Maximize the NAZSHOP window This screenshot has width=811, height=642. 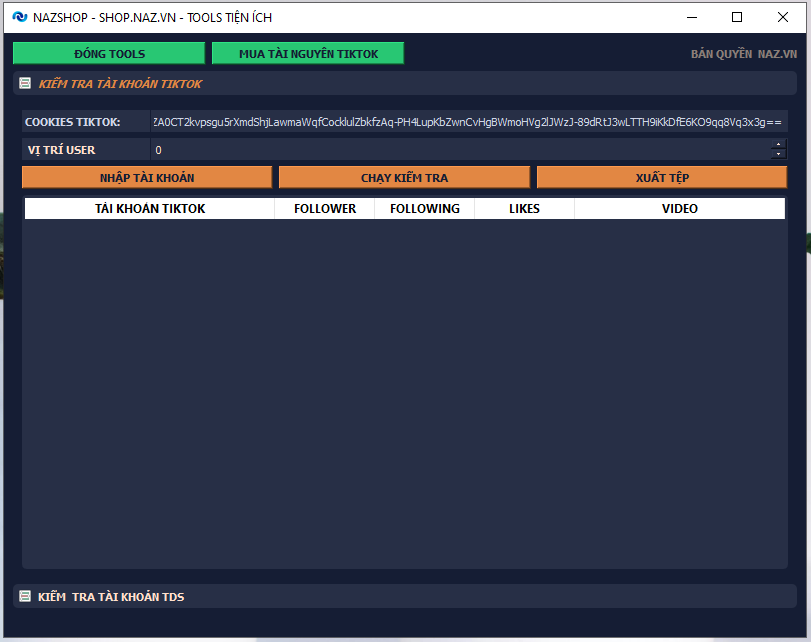click(x=737, y=17)
